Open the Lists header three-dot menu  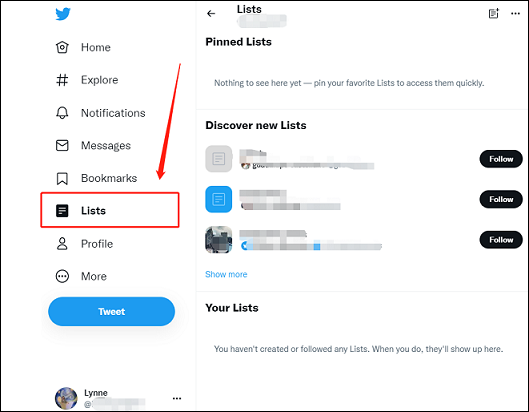[x=515, y=13]
